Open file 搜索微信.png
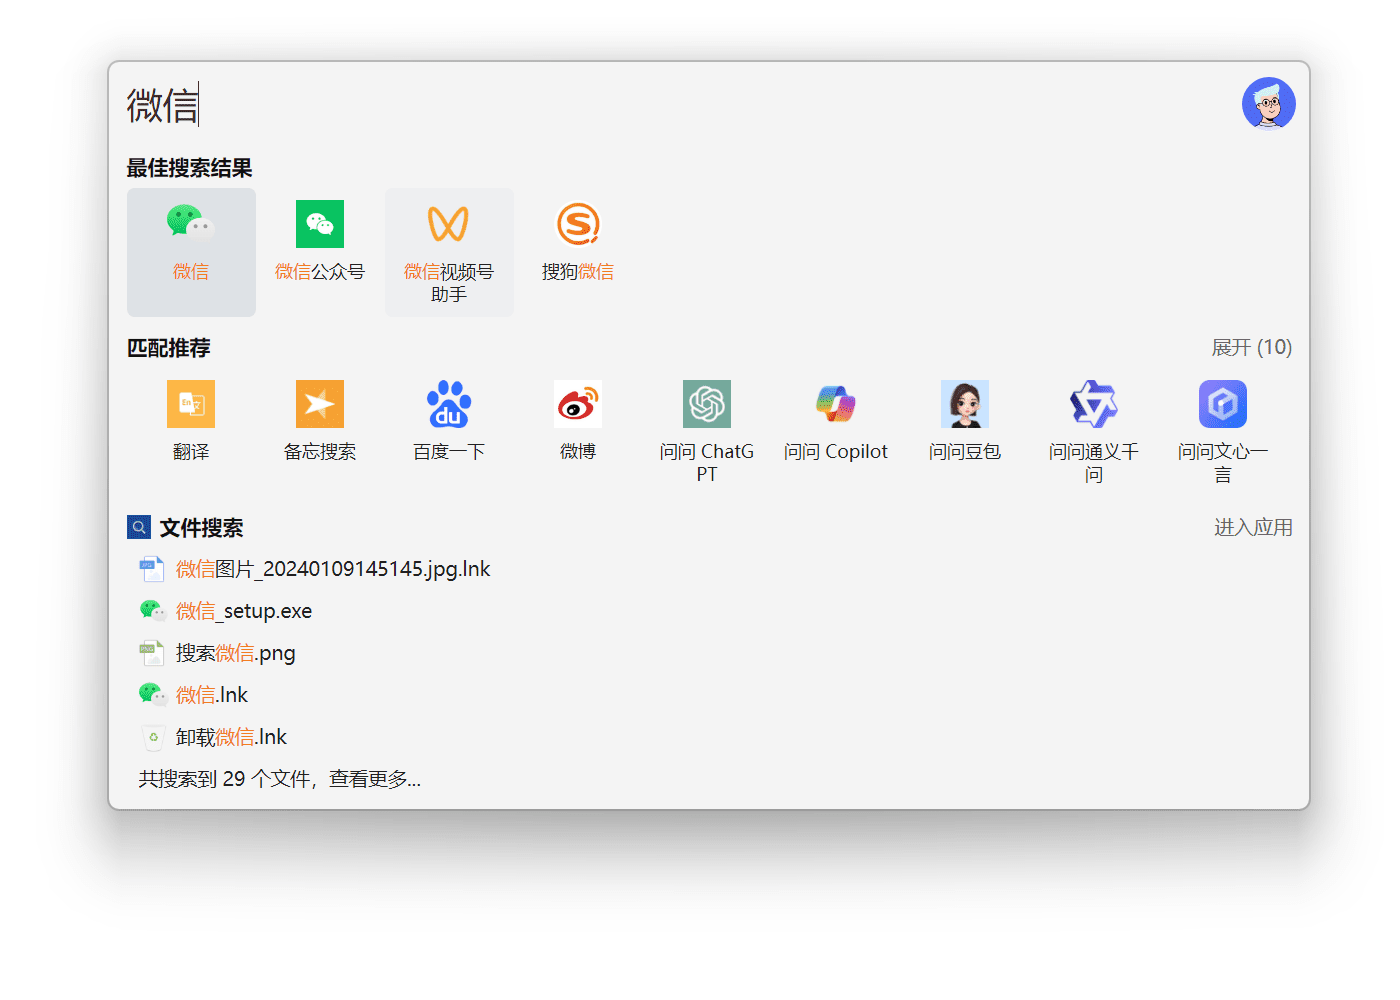 pos(236,653)
